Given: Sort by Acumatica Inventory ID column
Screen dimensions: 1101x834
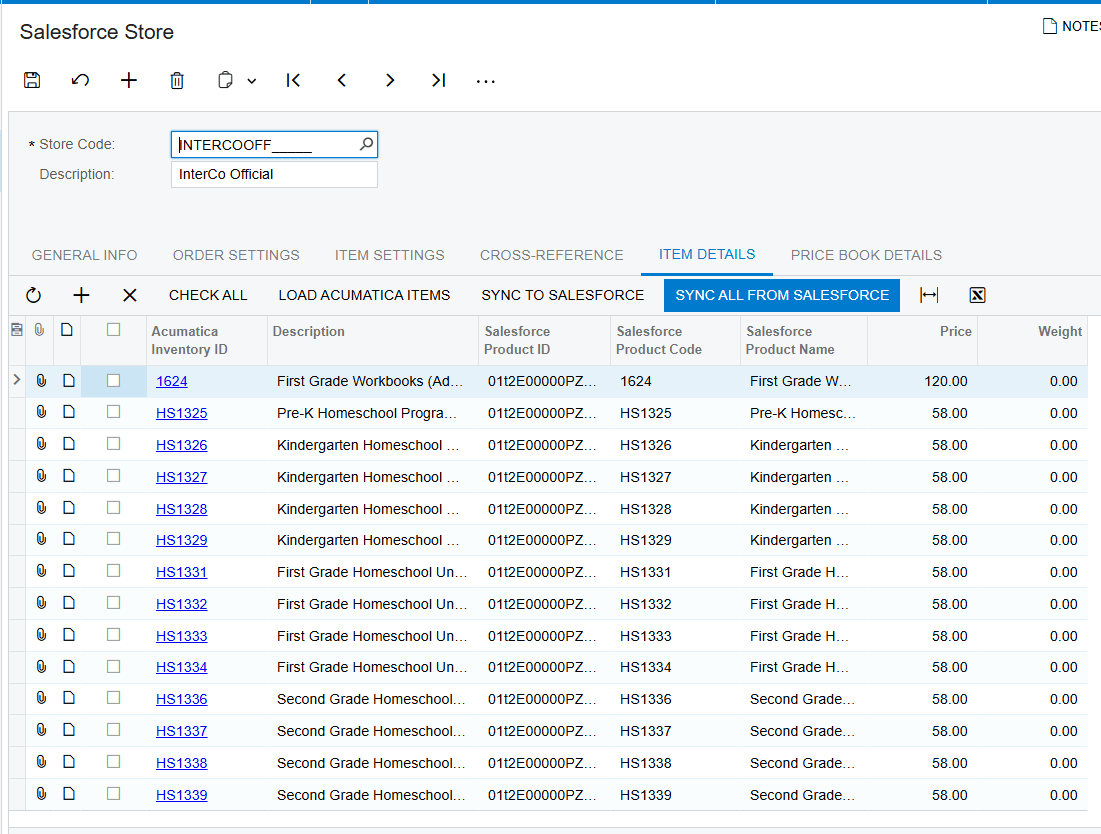Looking at the screenshot, I should coord(206,340).
